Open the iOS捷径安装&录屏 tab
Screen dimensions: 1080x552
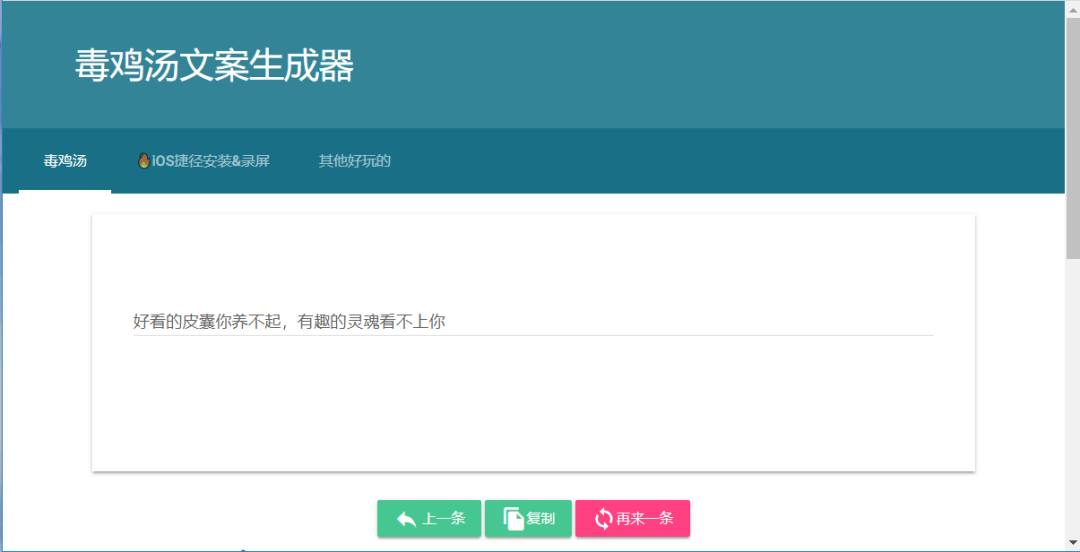click(x=204, y=161)
